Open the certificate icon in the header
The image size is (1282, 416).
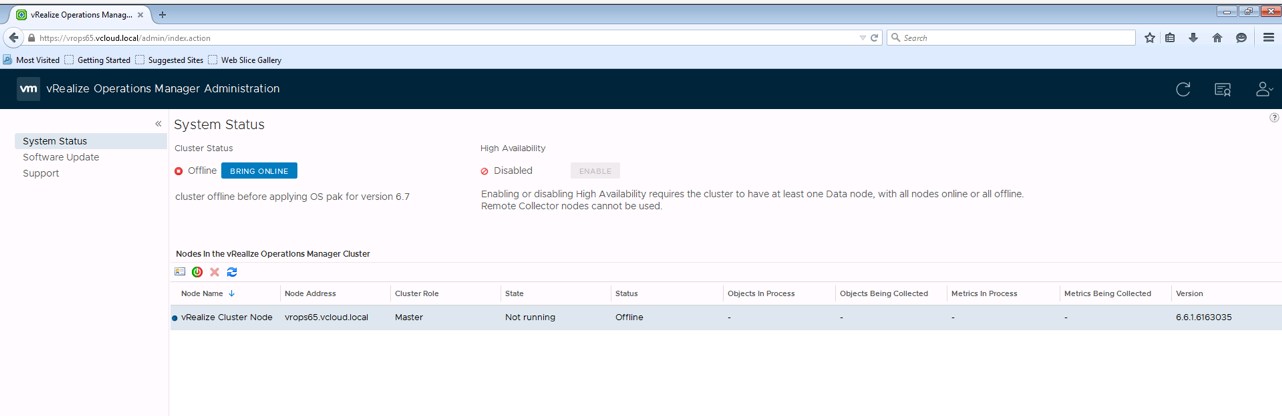(x=1222, y=89)
